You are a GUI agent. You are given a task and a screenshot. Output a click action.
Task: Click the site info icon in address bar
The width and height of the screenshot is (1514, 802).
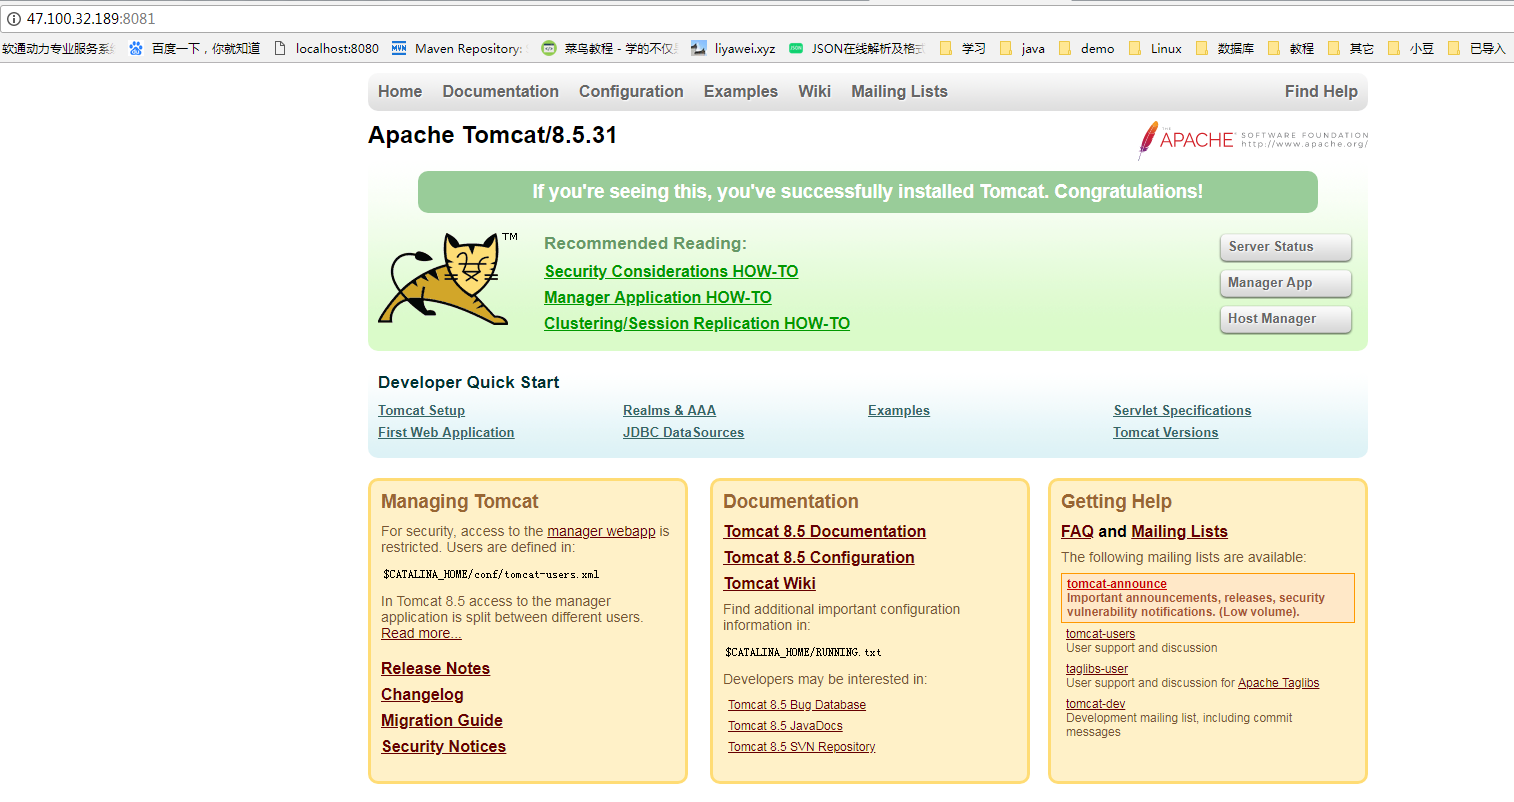coord(13,19)
